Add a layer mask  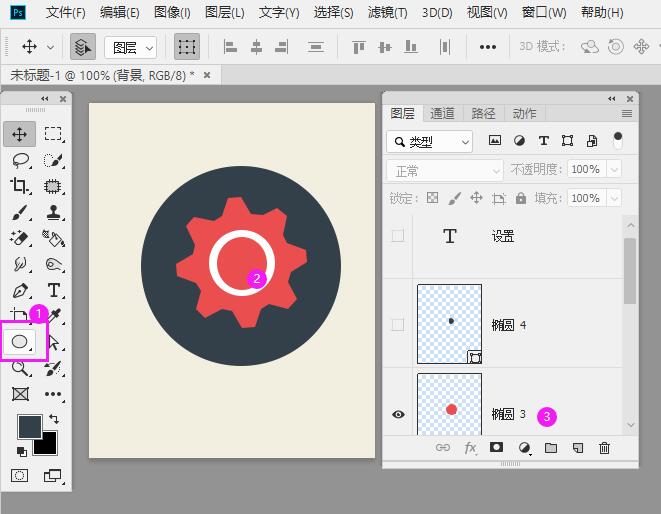(x=496, y=448)
